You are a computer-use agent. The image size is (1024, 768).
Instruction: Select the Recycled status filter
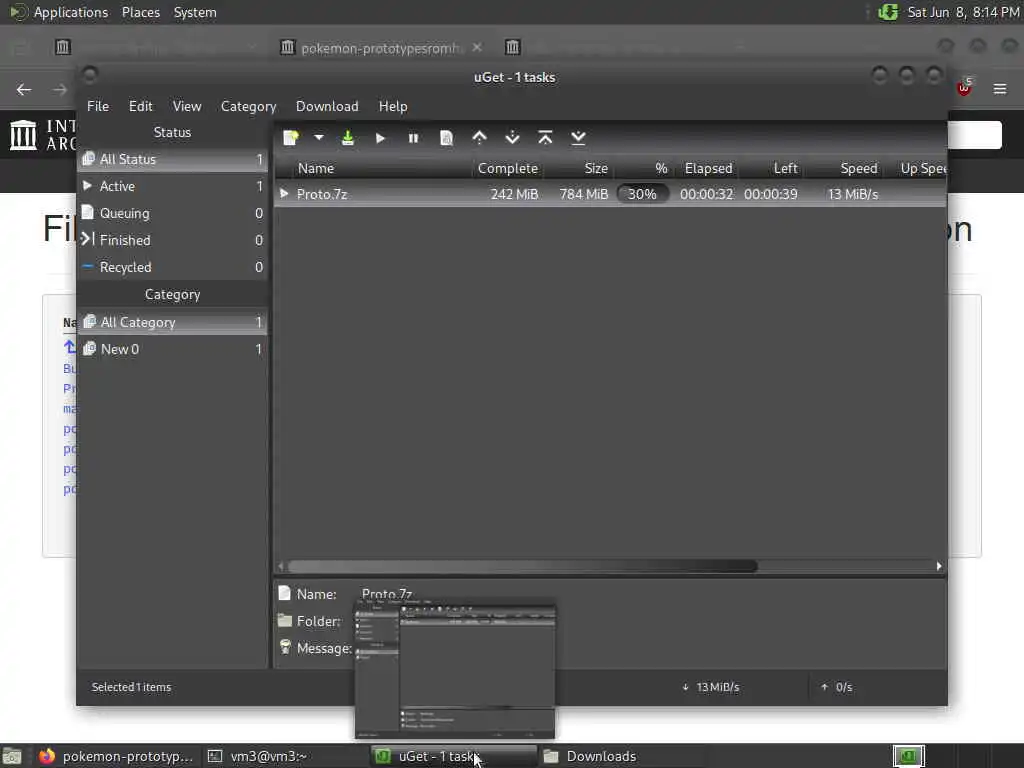click(x=172, y=267)
